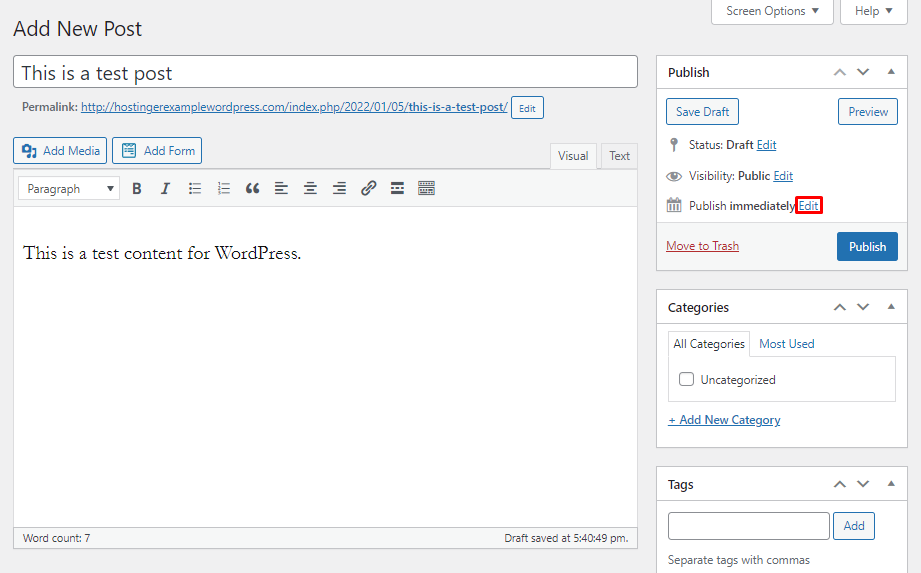This screenshot has height=573, width=921.
Task: Toggle bold formatting in editor toolbar
Action: tap(137, 188)
